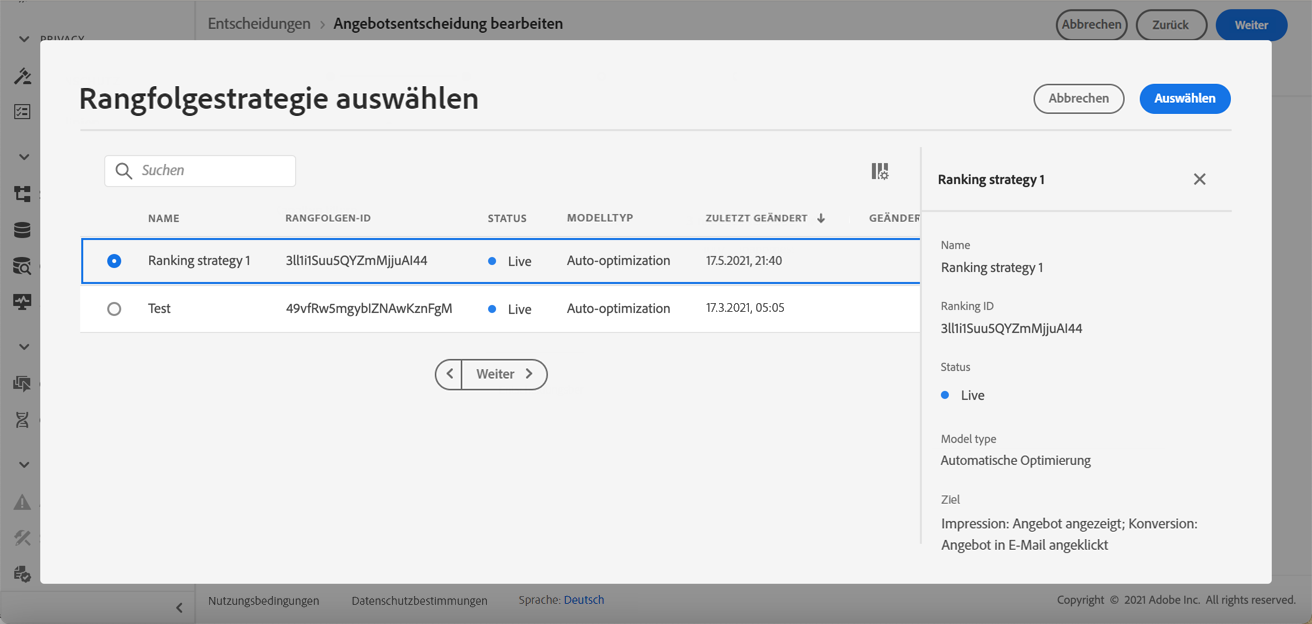The width and height of the screenshot is (1312, 624).
Task: Collapse the left sidebar with chevron
Action: pyautogui.click(x=179, y=607)
